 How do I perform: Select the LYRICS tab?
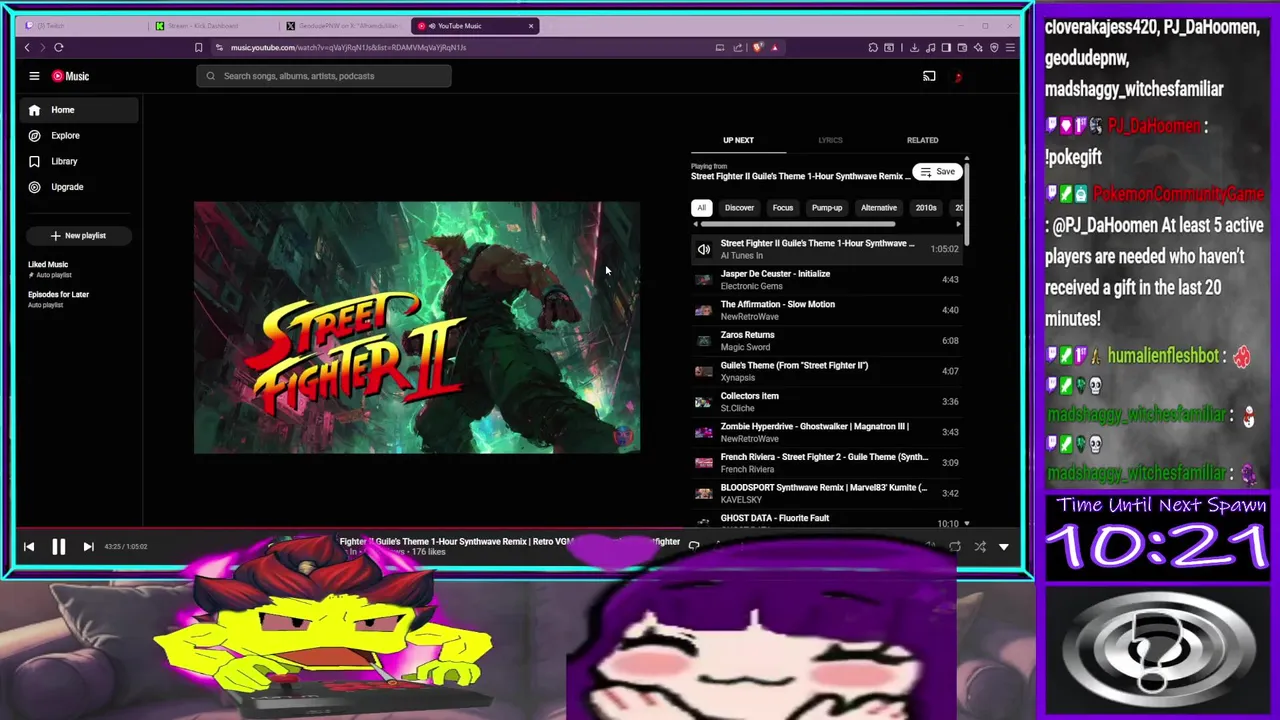830,140
